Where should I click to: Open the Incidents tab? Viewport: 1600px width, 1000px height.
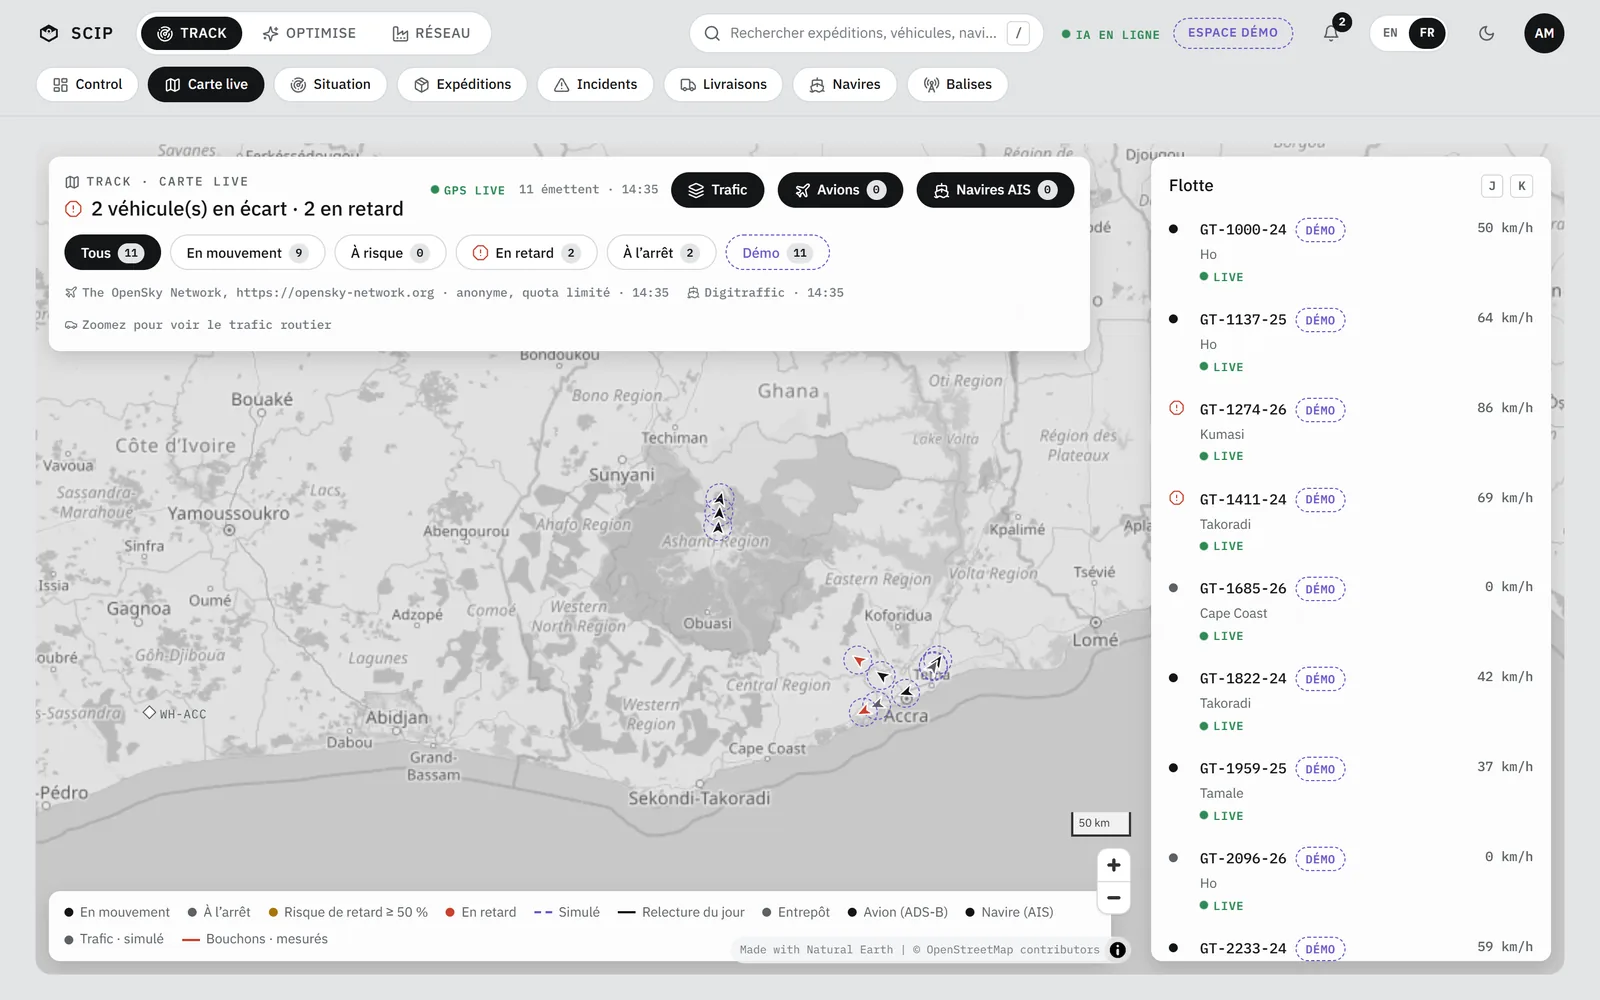pyautogui.click(x=595, y=84)
